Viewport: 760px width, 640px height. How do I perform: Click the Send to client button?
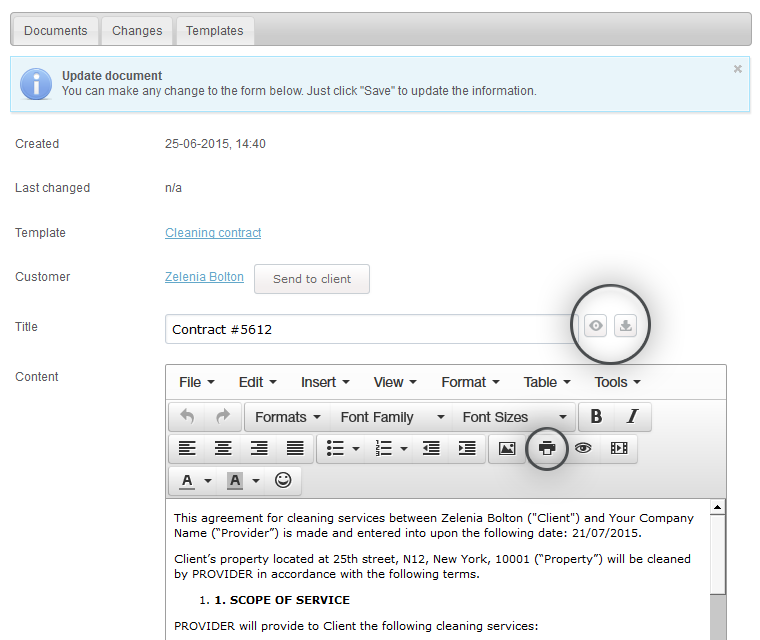(312, 279)
